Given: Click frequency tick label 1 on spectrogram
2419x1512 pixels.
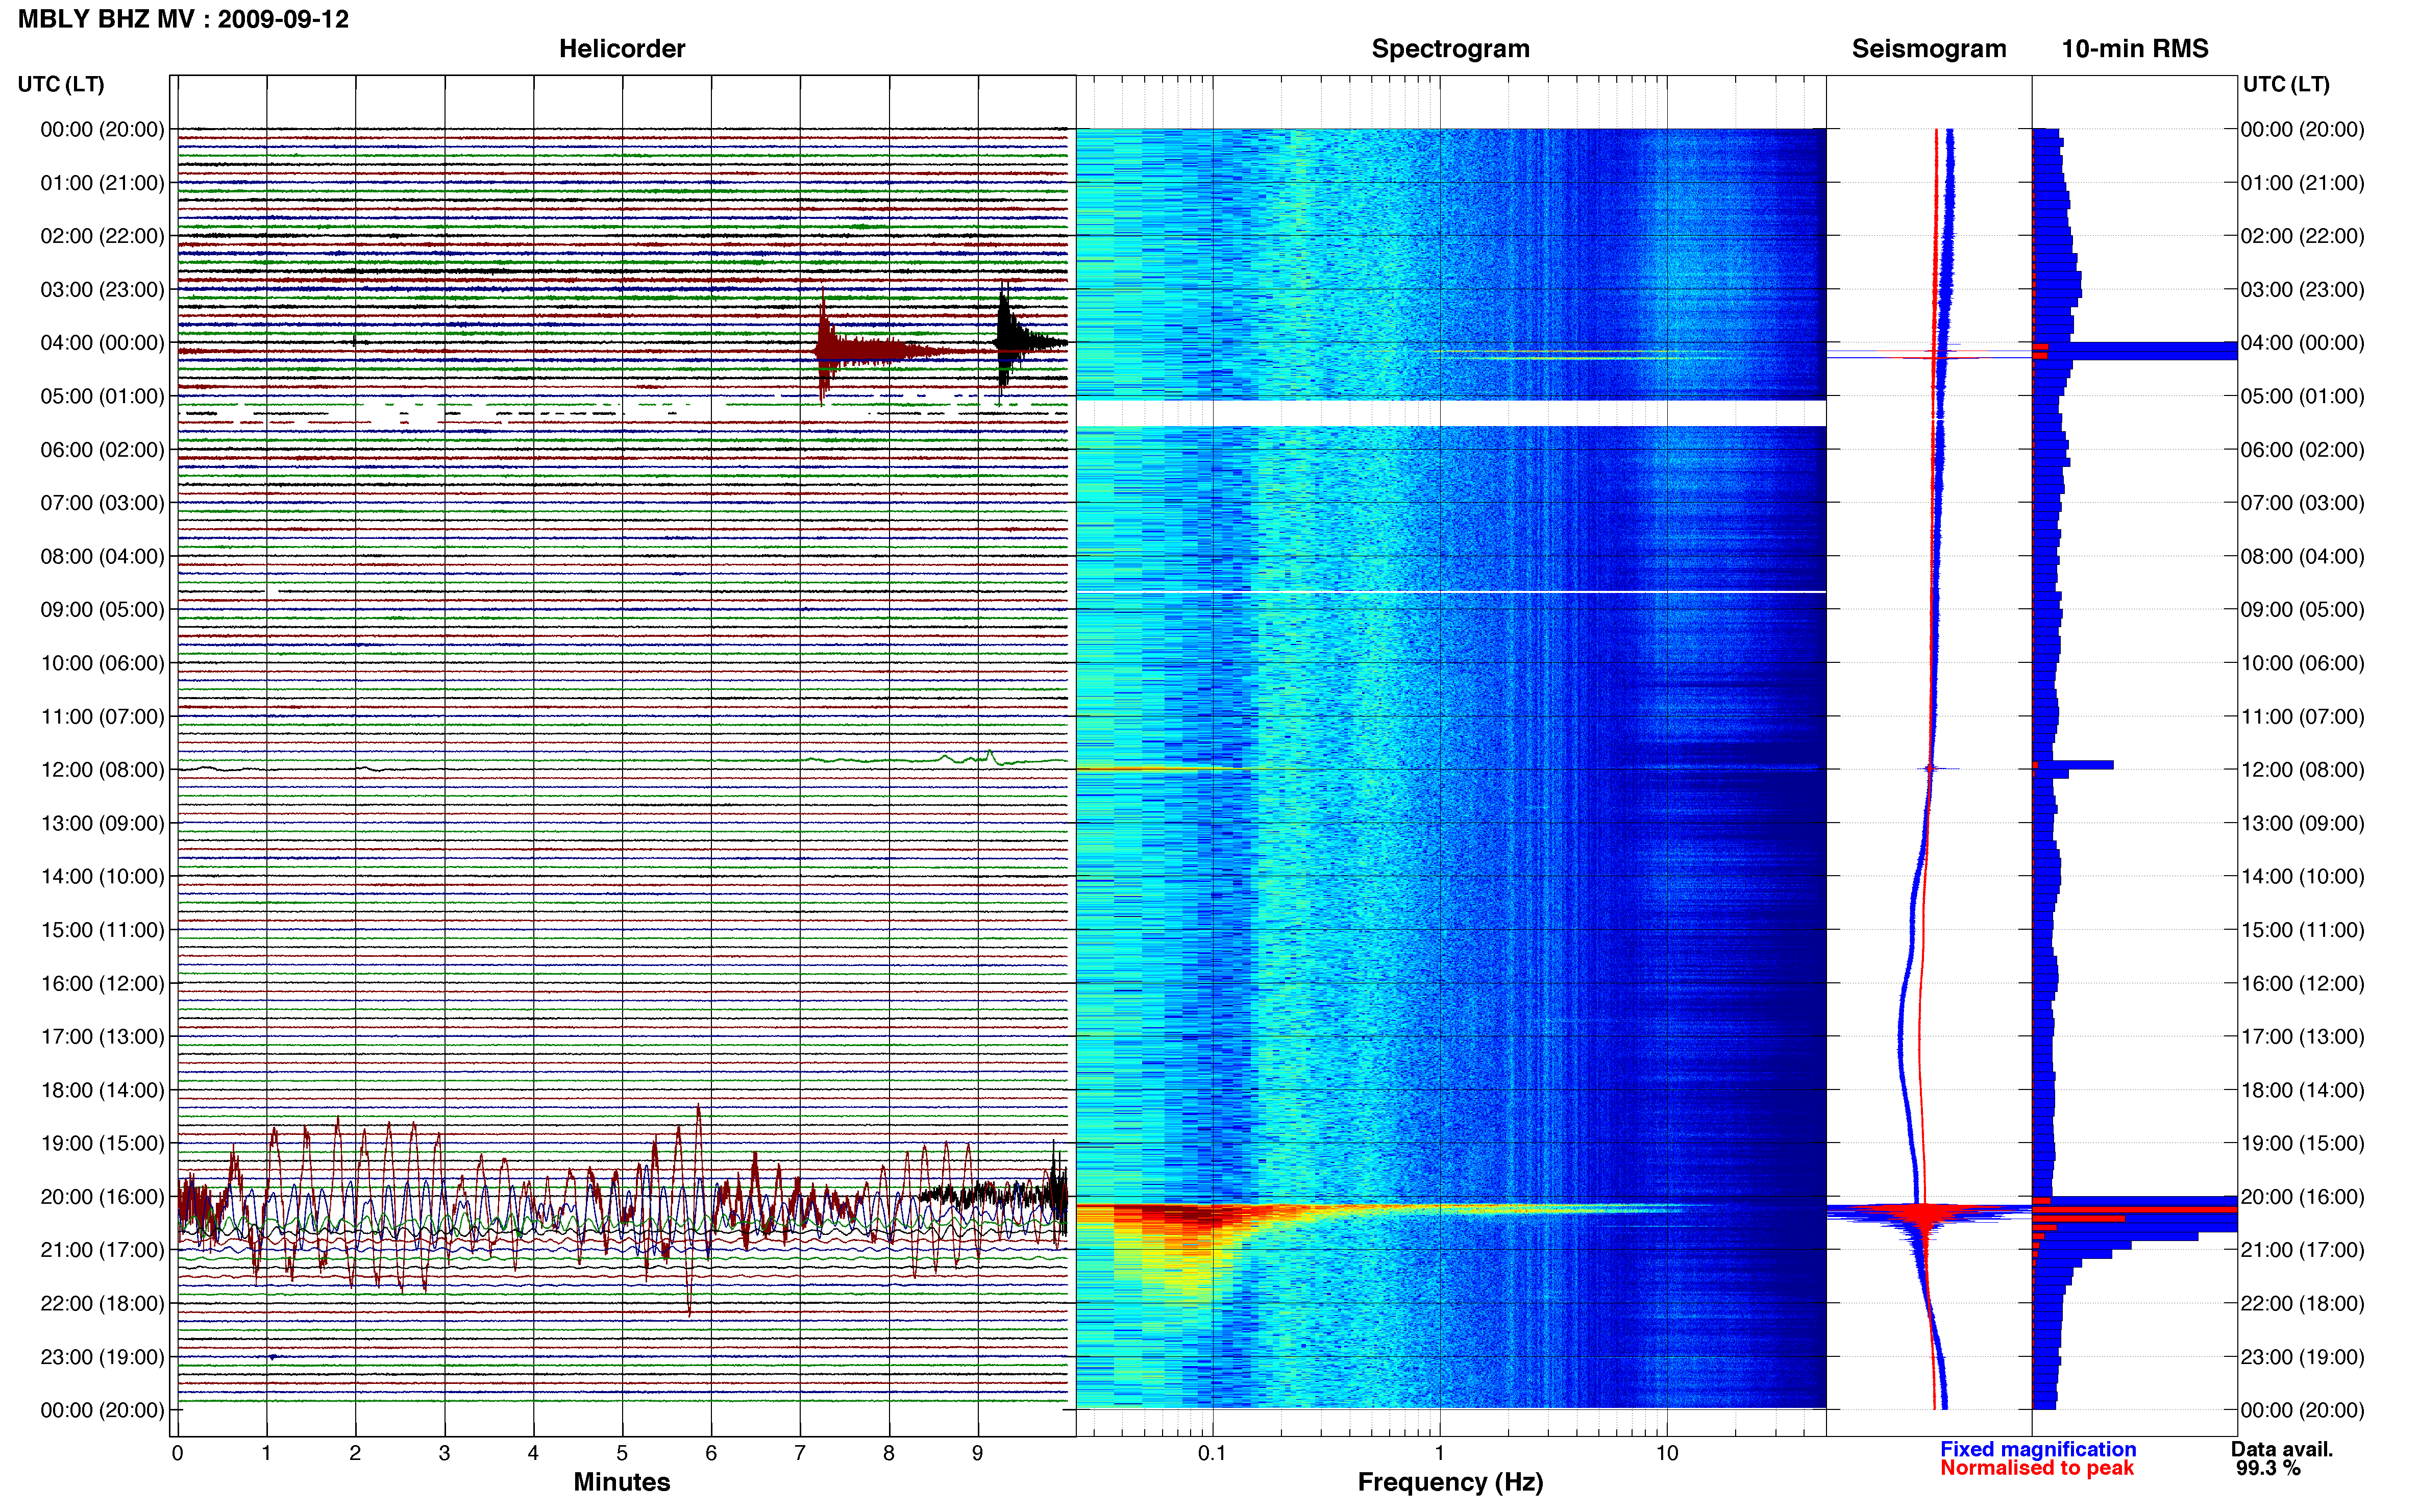Looking at the screenshot, I should pyautogui.click(x=1440, y=1453).
